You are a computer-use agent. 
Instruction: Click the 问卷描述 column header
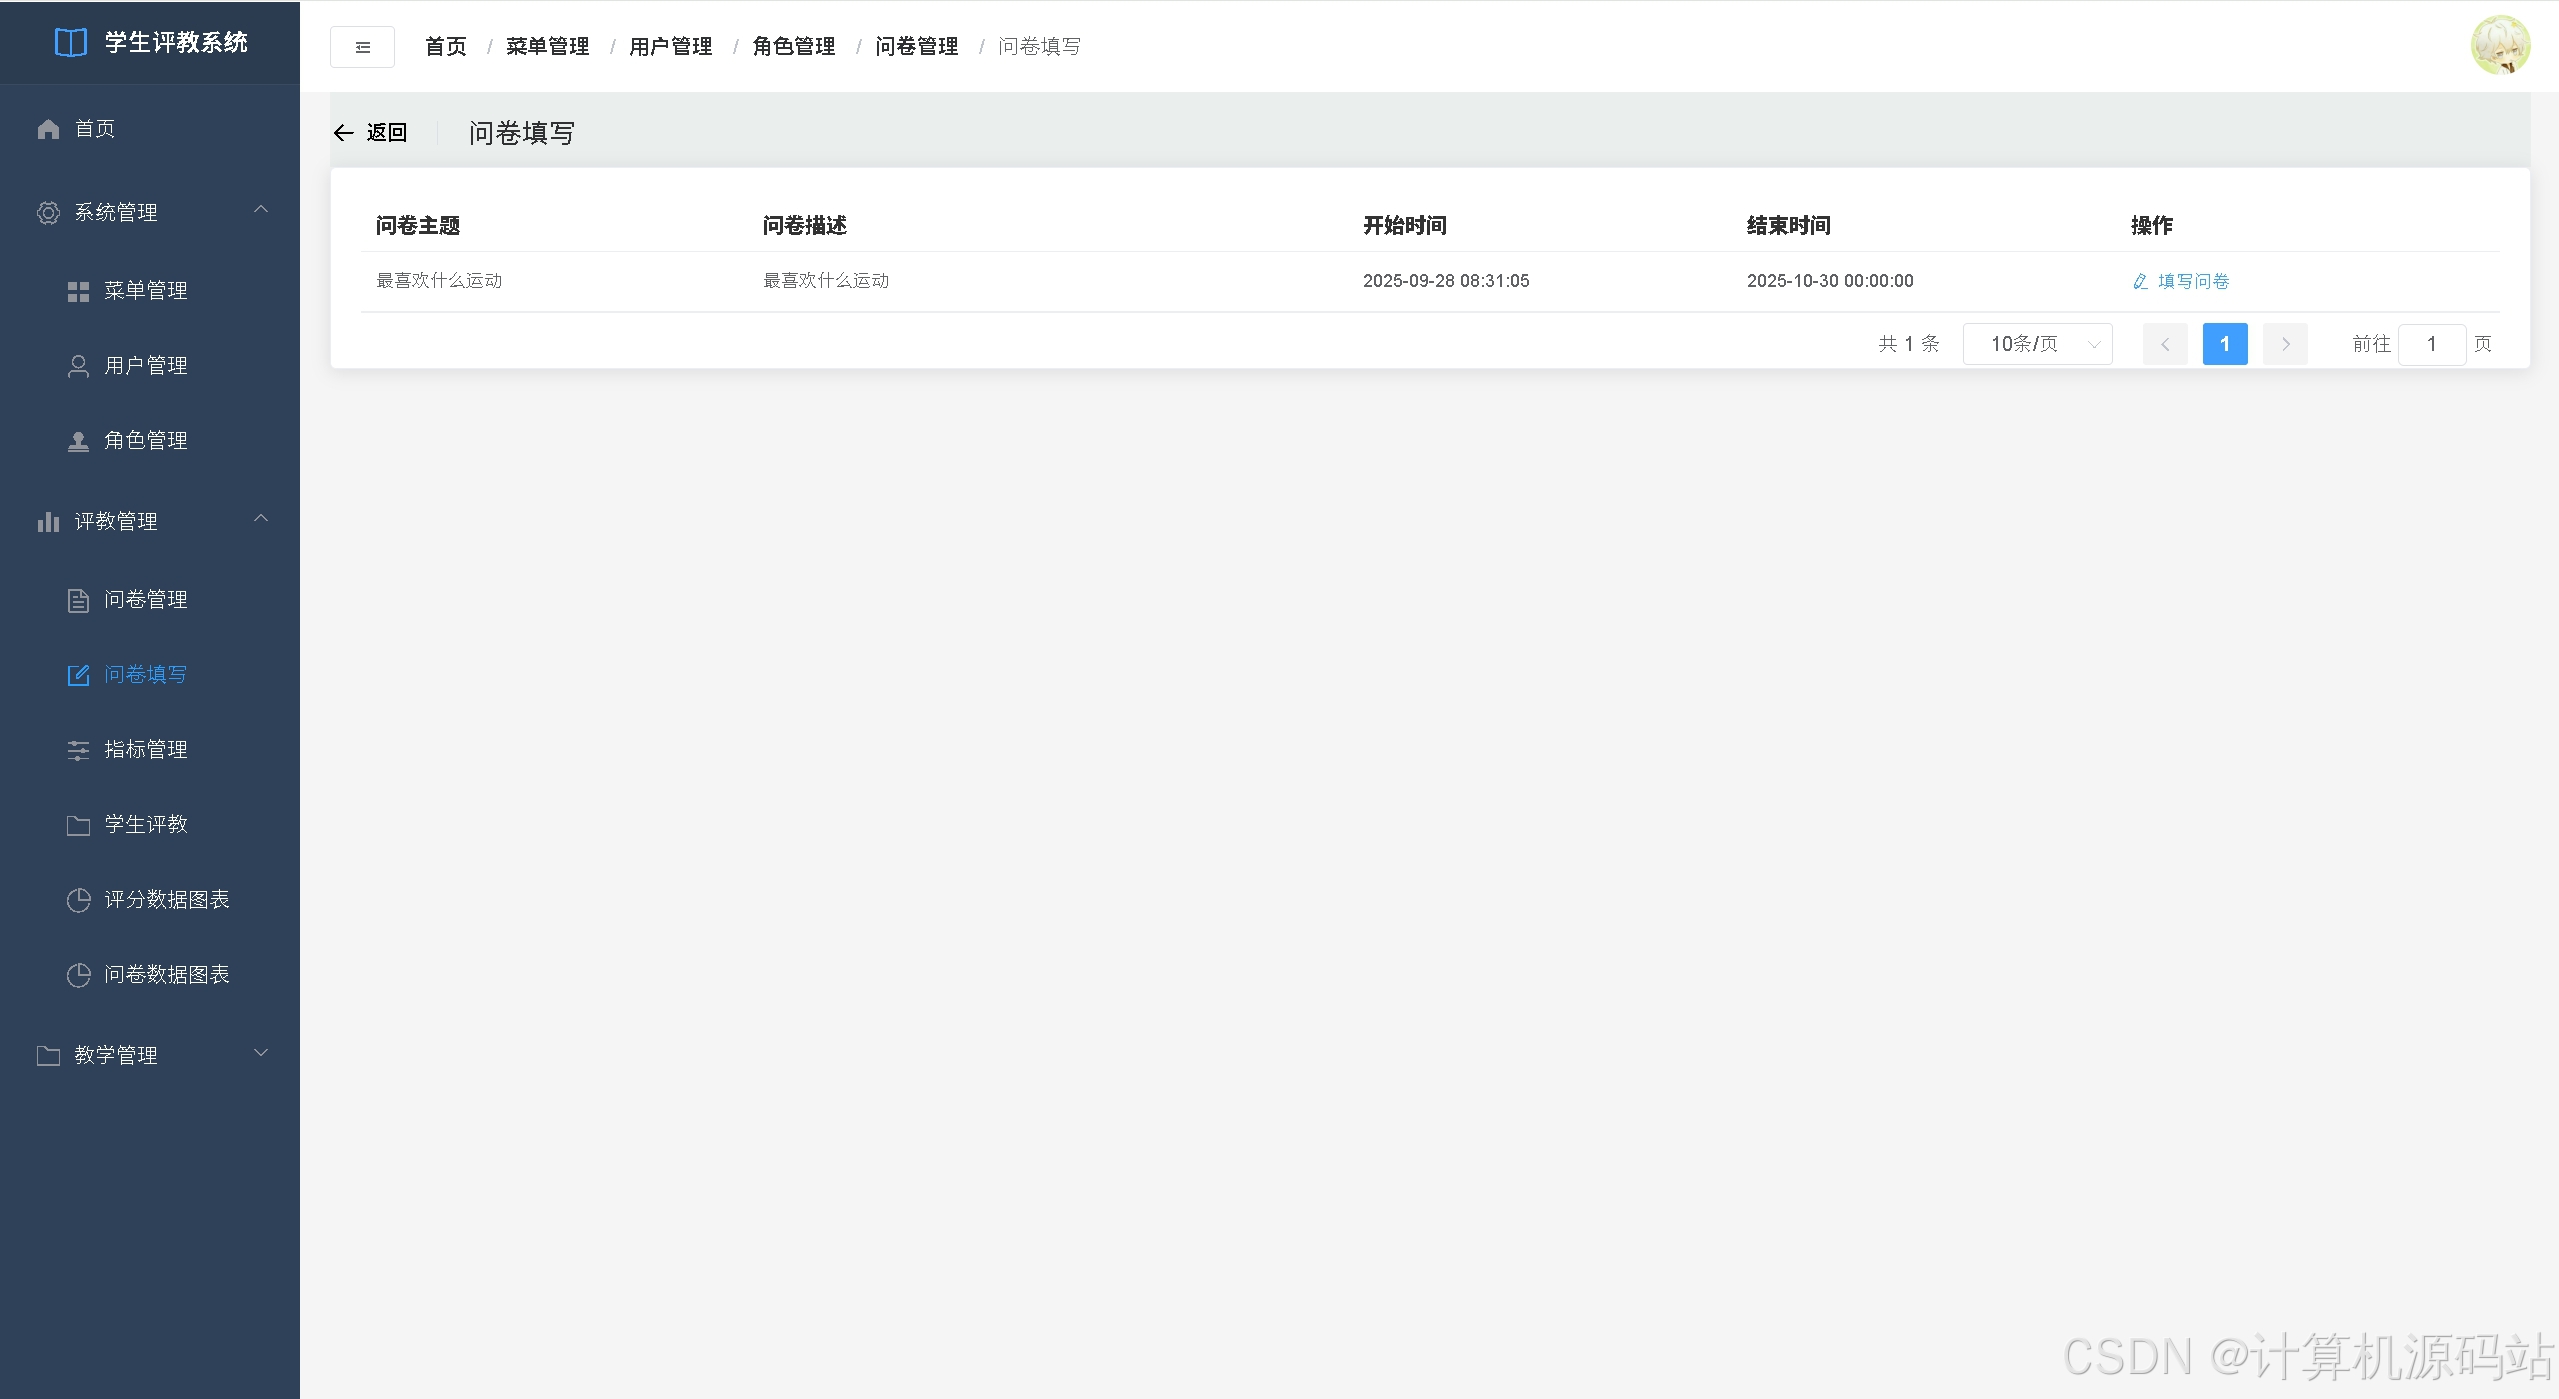(805, 226)
